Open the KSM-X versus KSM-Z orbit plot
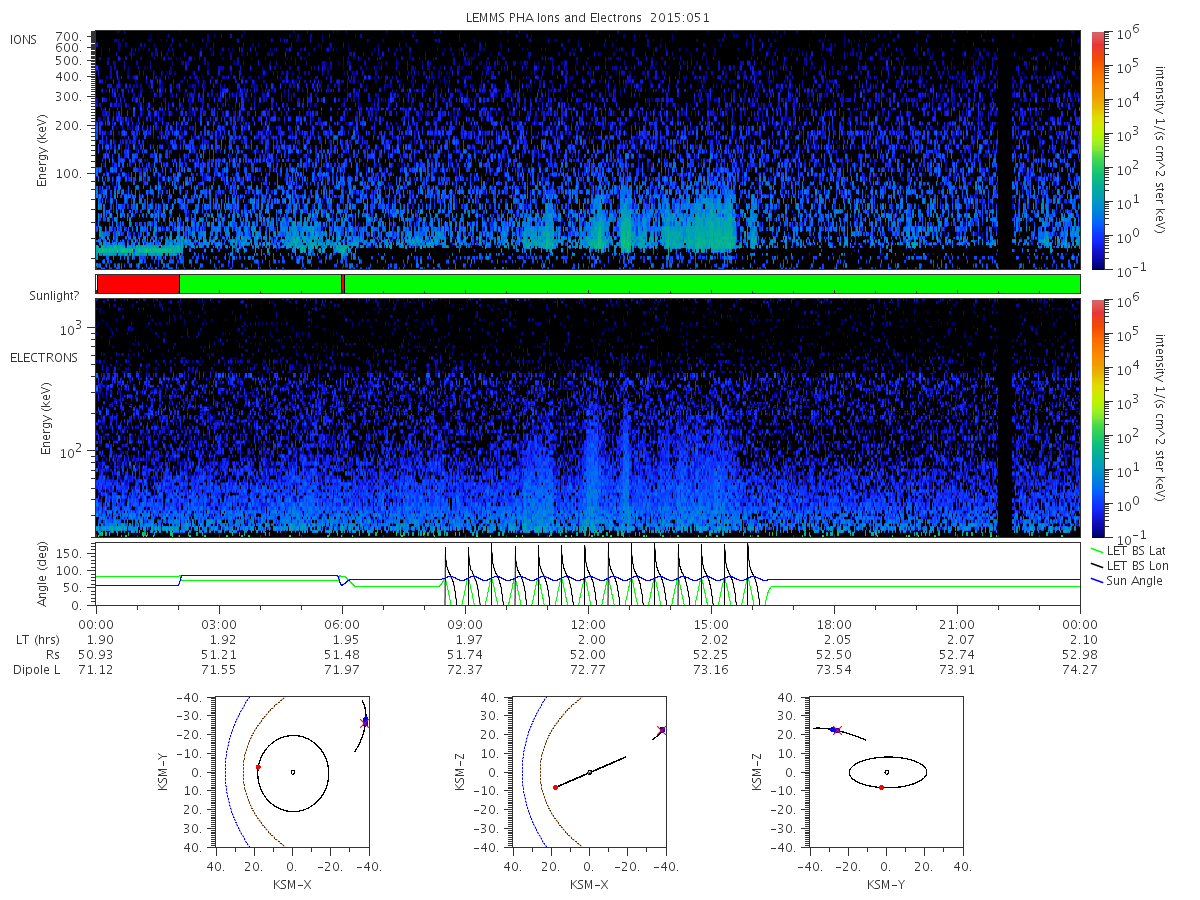This screenshot has height=900, width=1200. tap(588, 771)
